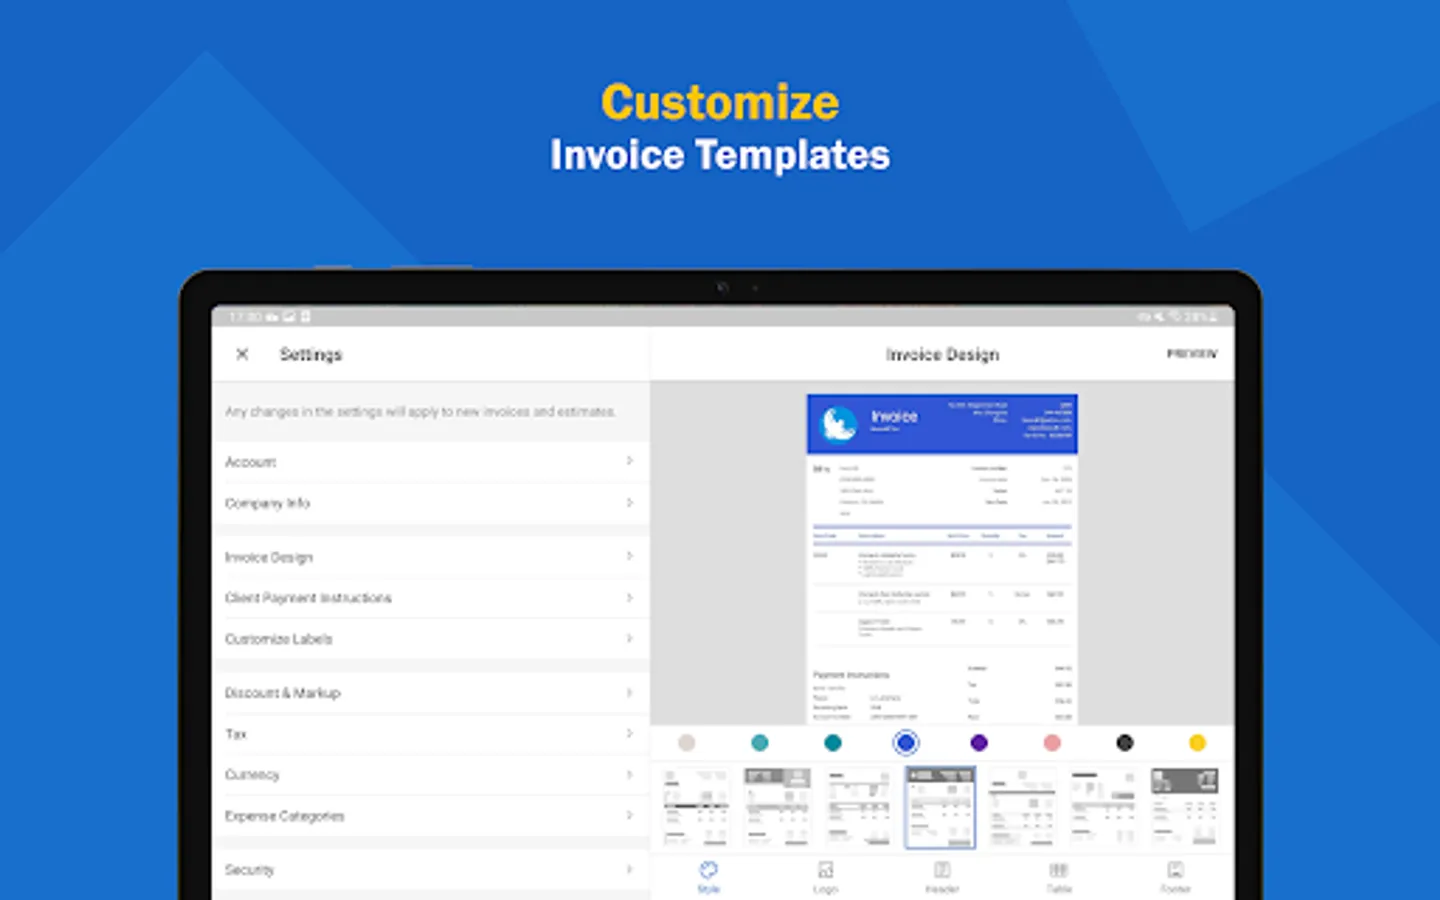Expand the chevron beside Expense Categories
Screen dimensions: 1440x900
pyautogui.click(x=629, y=815)
